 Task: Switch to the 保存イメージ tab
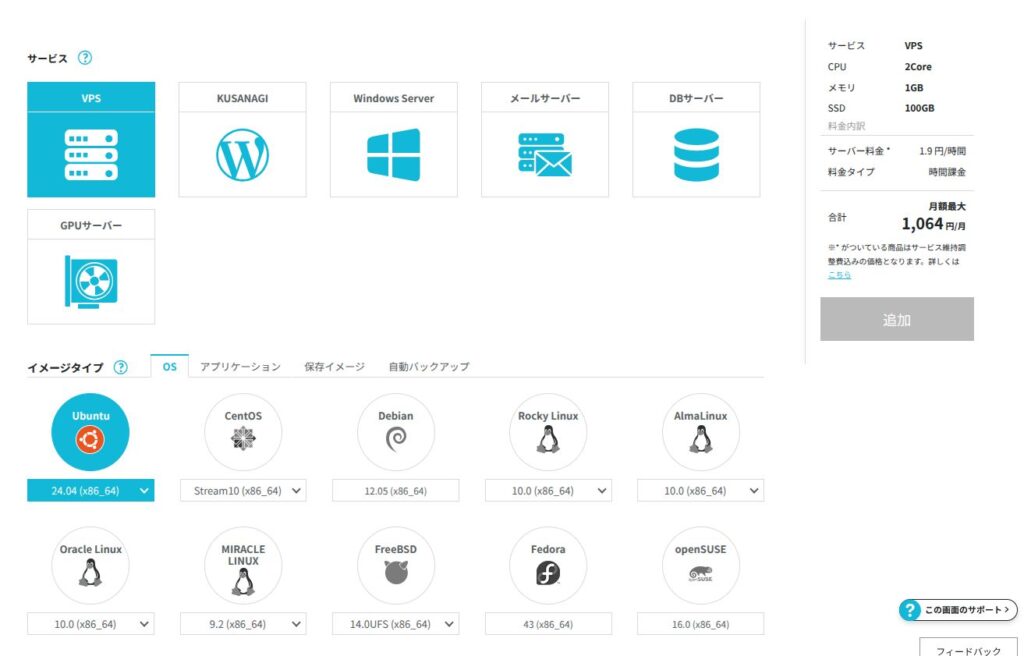coord(334,367)
